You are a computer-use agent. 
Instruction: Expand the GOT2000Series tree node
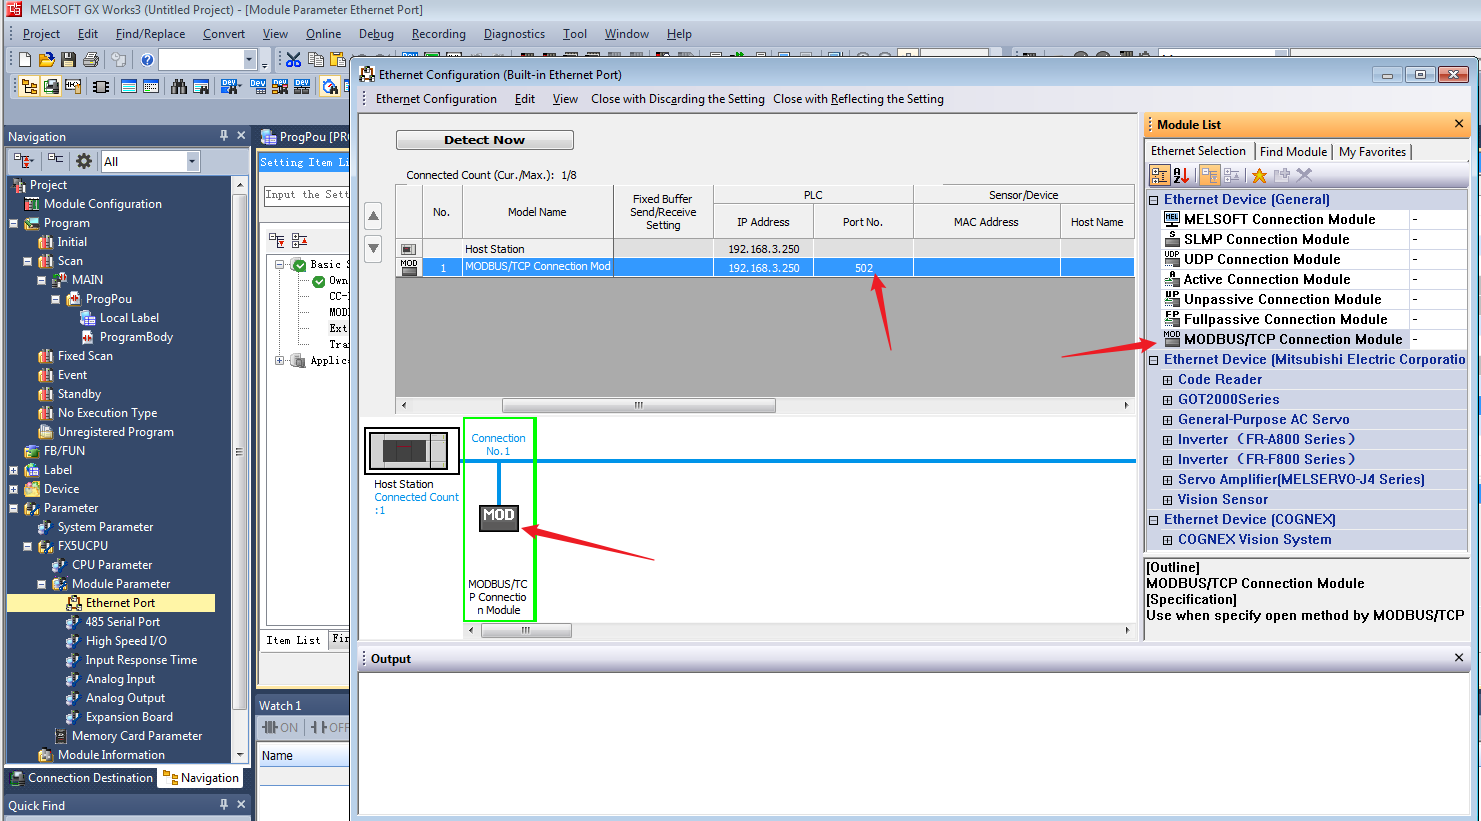[1167, 400]
